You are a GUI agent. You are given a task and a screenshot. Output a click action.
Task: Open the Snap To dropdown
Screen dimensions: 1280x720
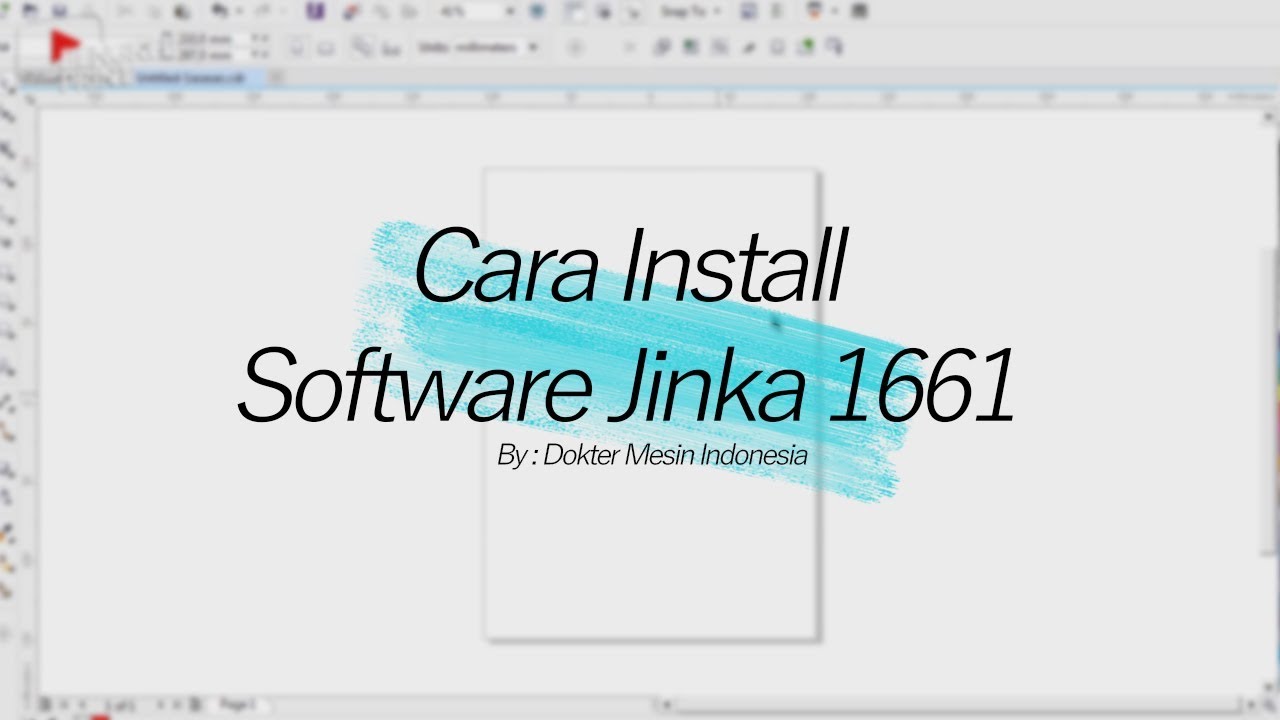point(691,11)
